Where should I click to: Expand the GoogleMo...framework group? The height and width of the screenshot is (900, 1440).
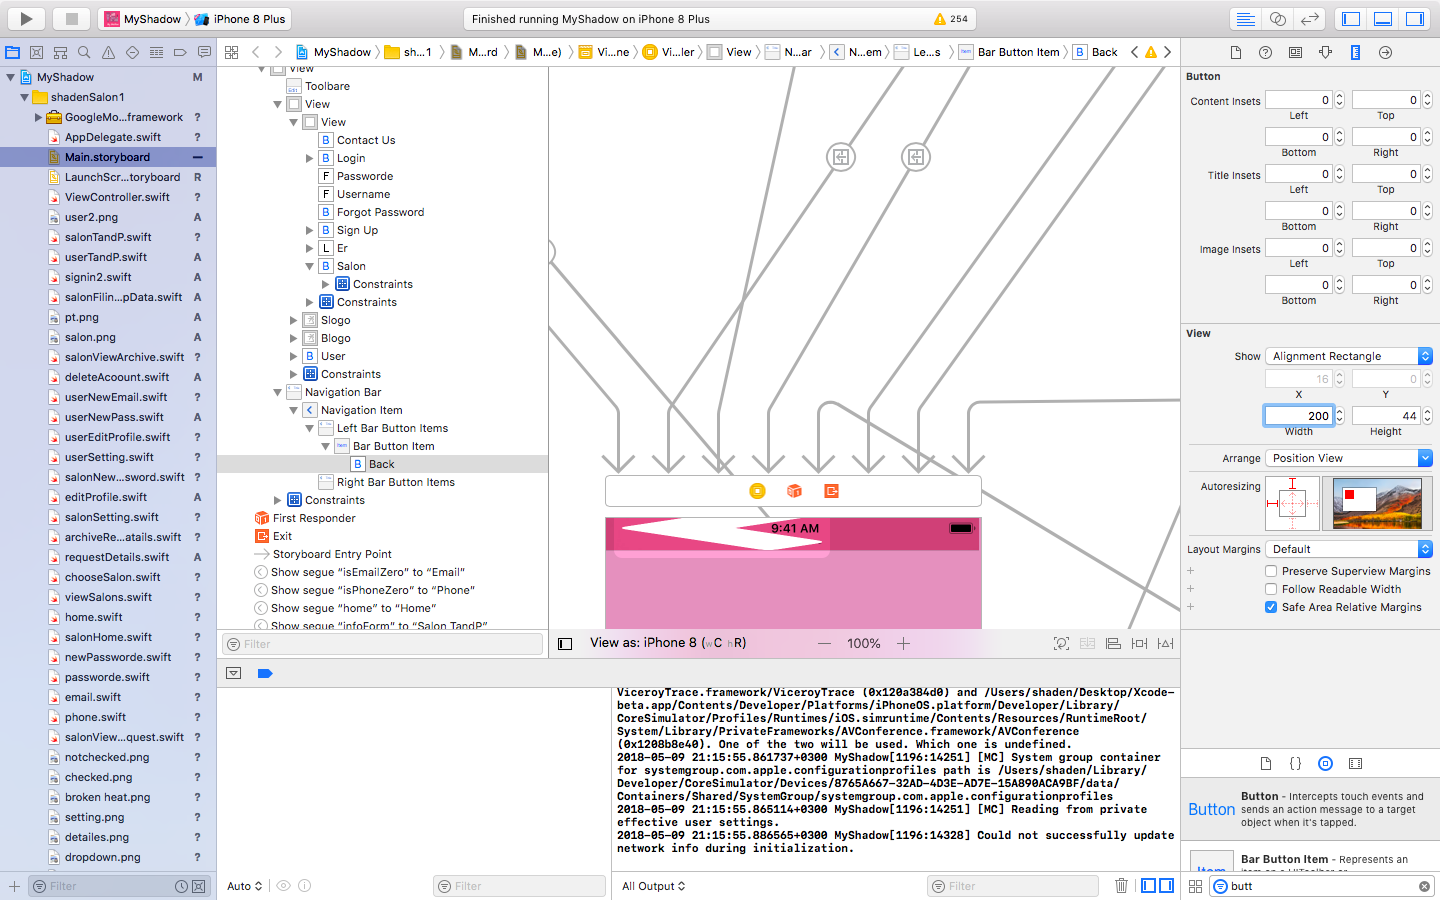38,117
